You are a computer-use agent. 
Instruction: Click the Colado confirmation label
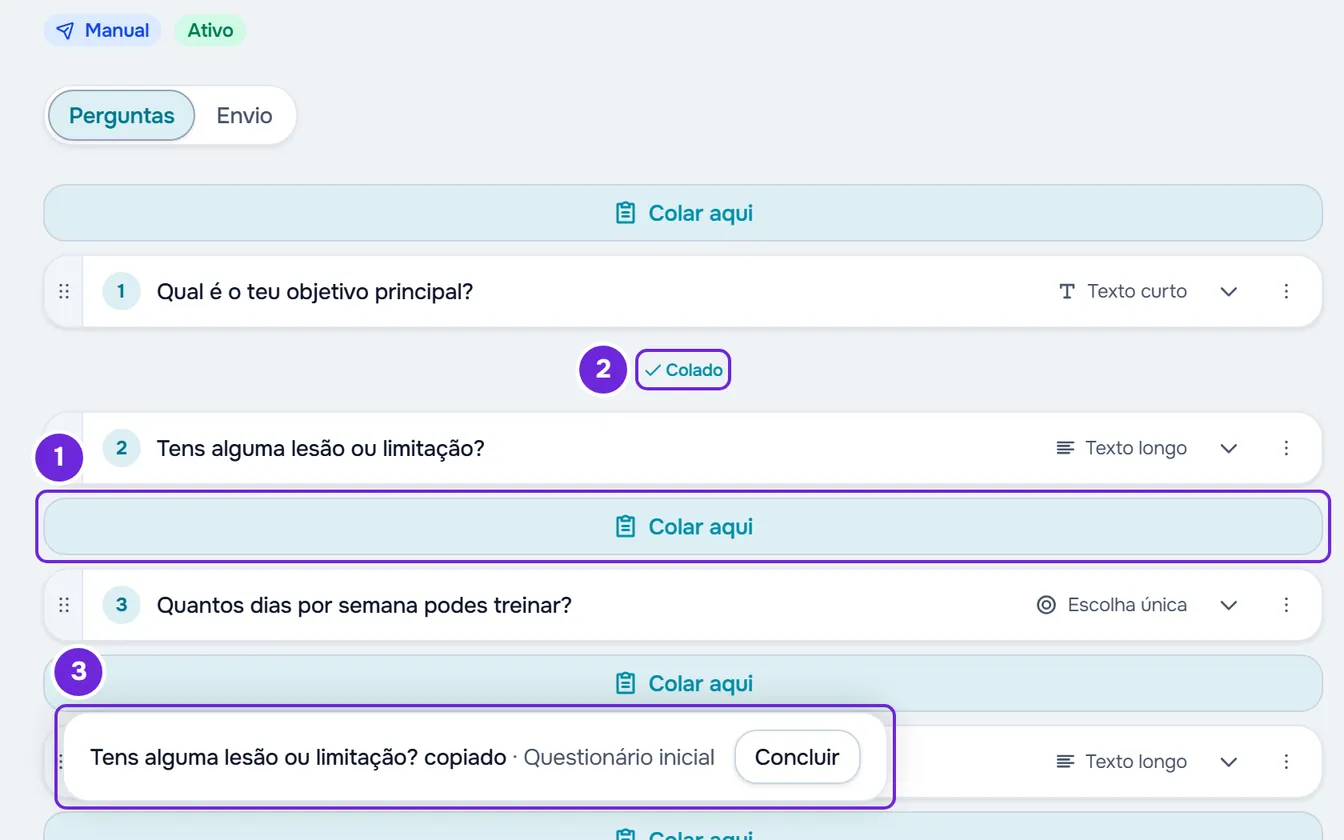click(x=684, y=370)
